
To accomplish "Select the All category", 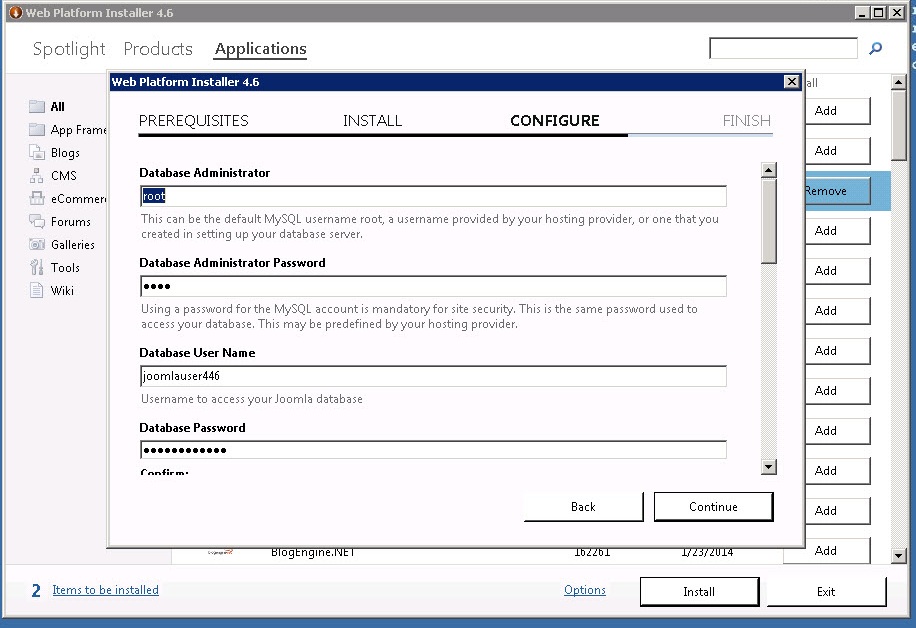I will [57, 106].
